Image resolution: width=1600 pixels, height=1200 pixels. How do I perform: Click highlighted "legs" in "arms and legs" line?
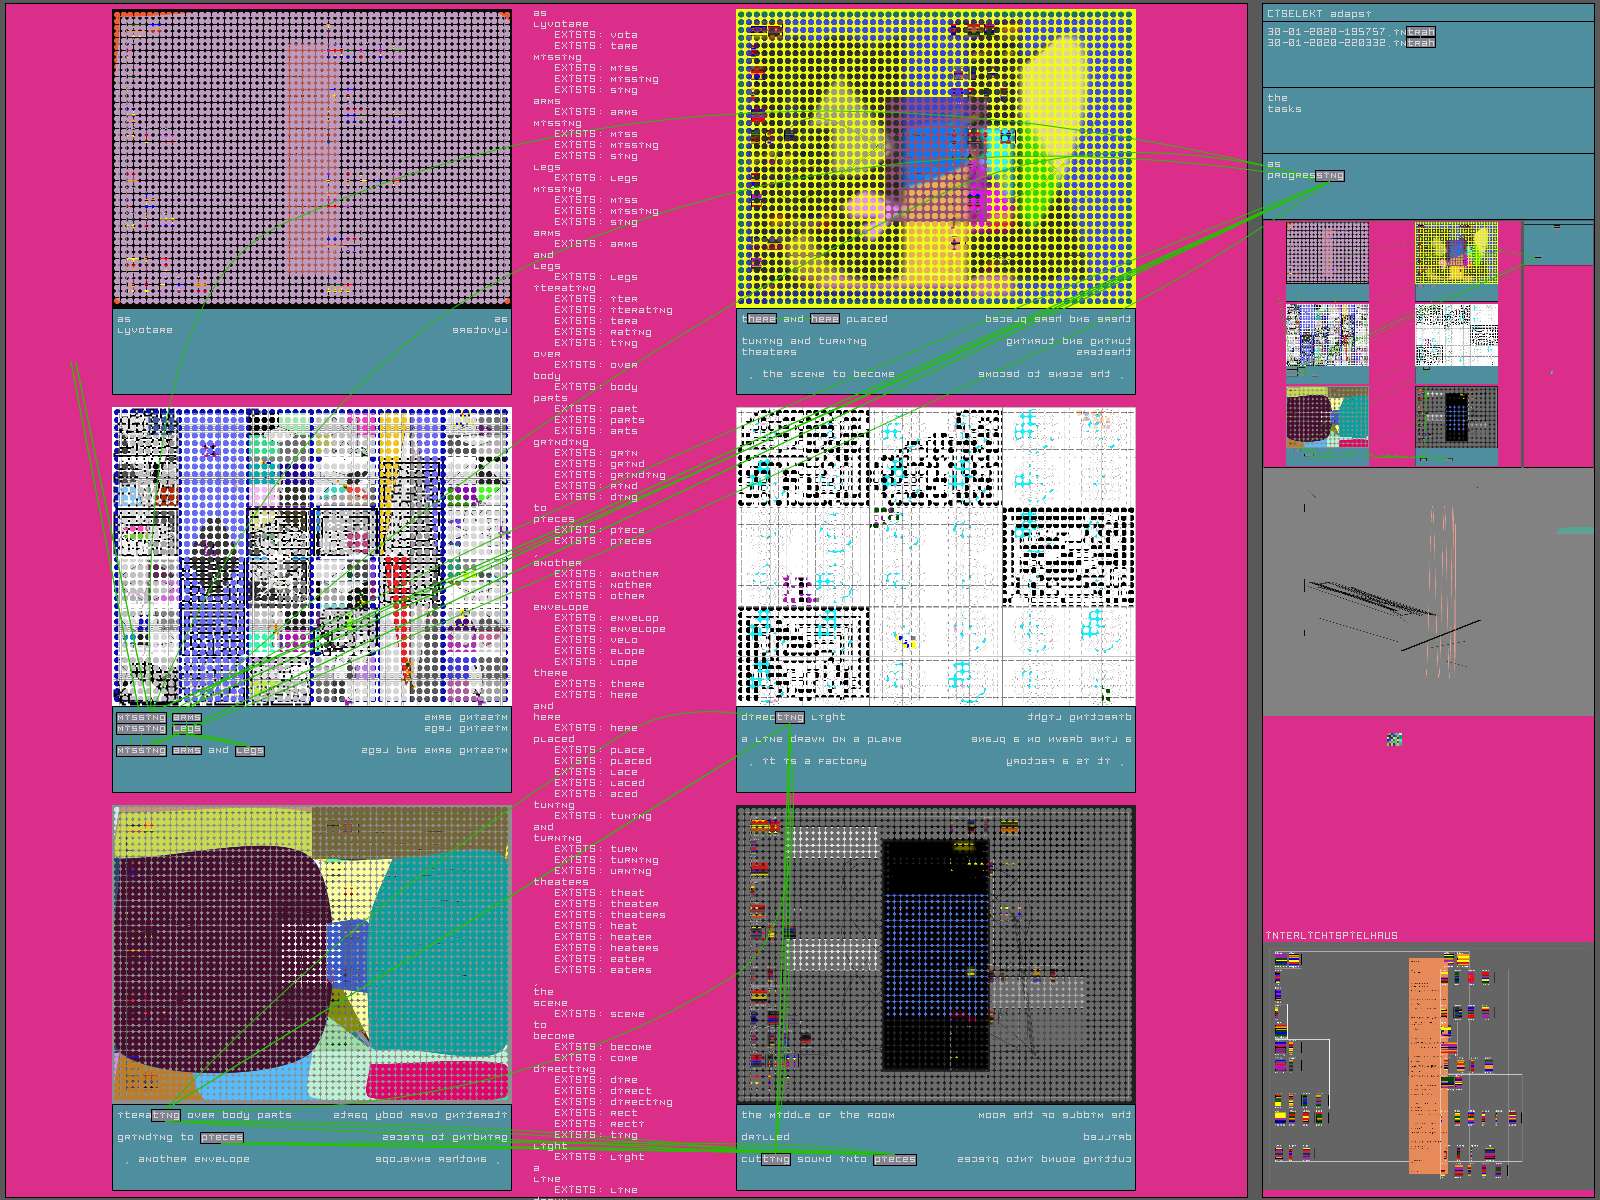250,751
